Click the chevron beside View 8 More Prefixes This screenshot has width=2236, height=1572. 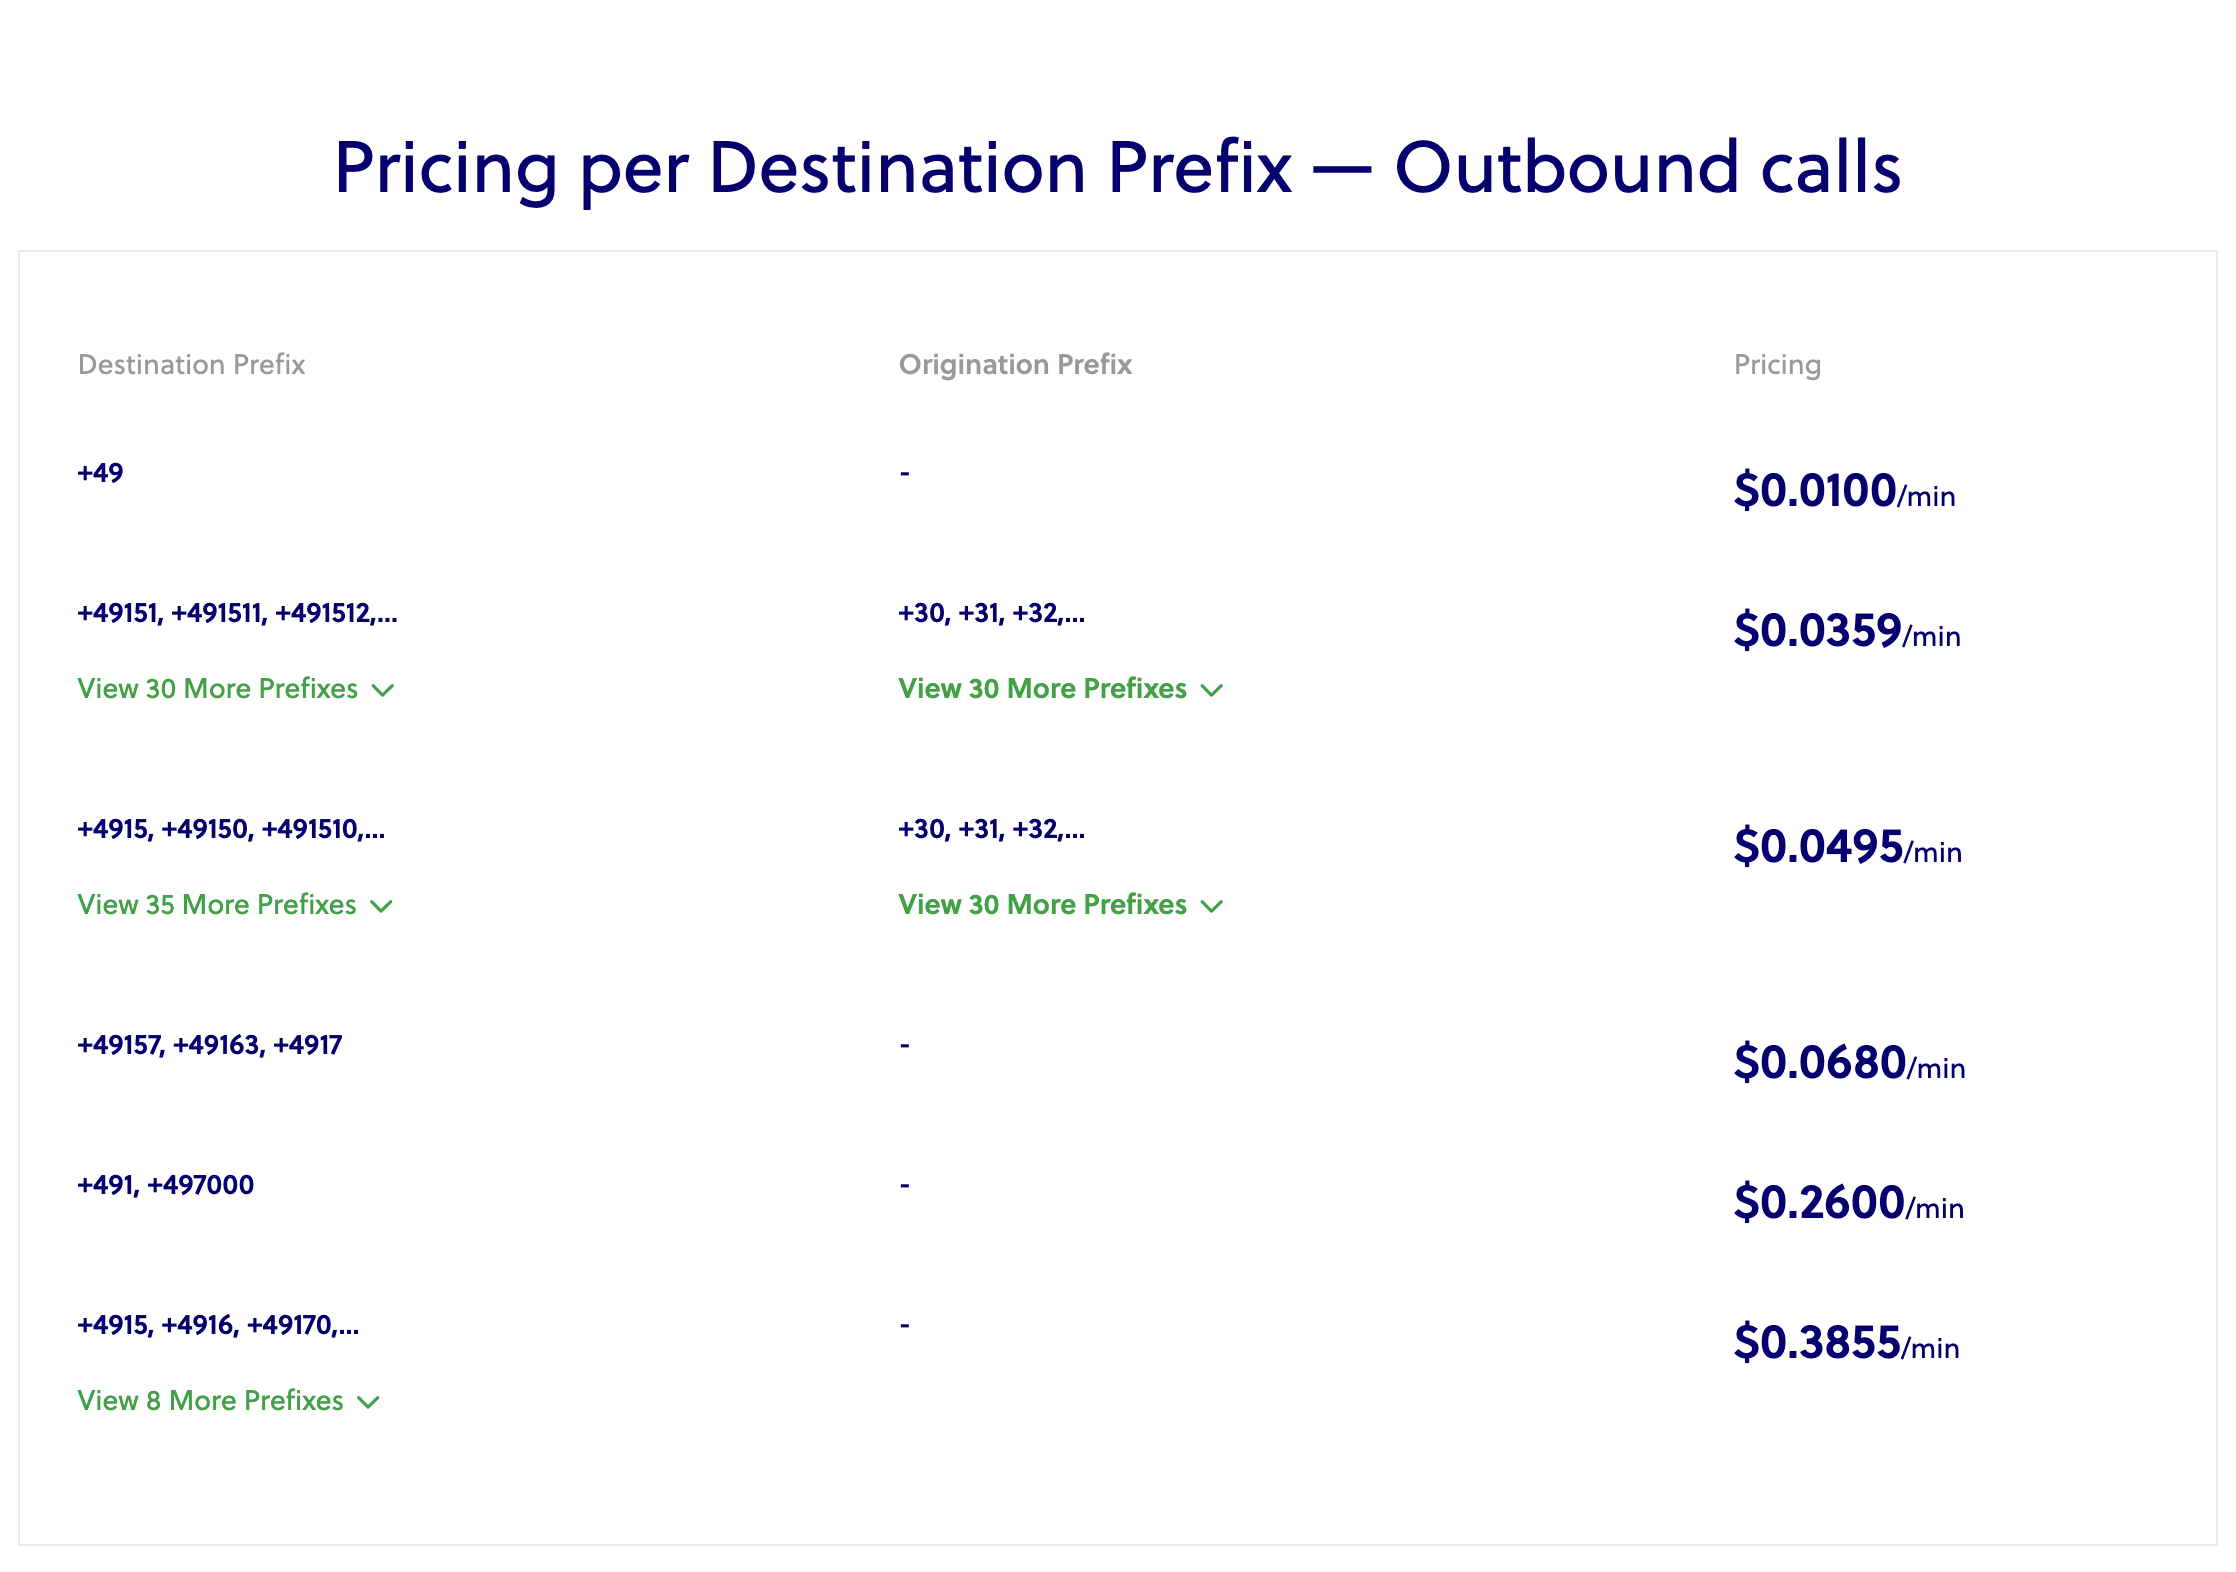click(369, 1402)
